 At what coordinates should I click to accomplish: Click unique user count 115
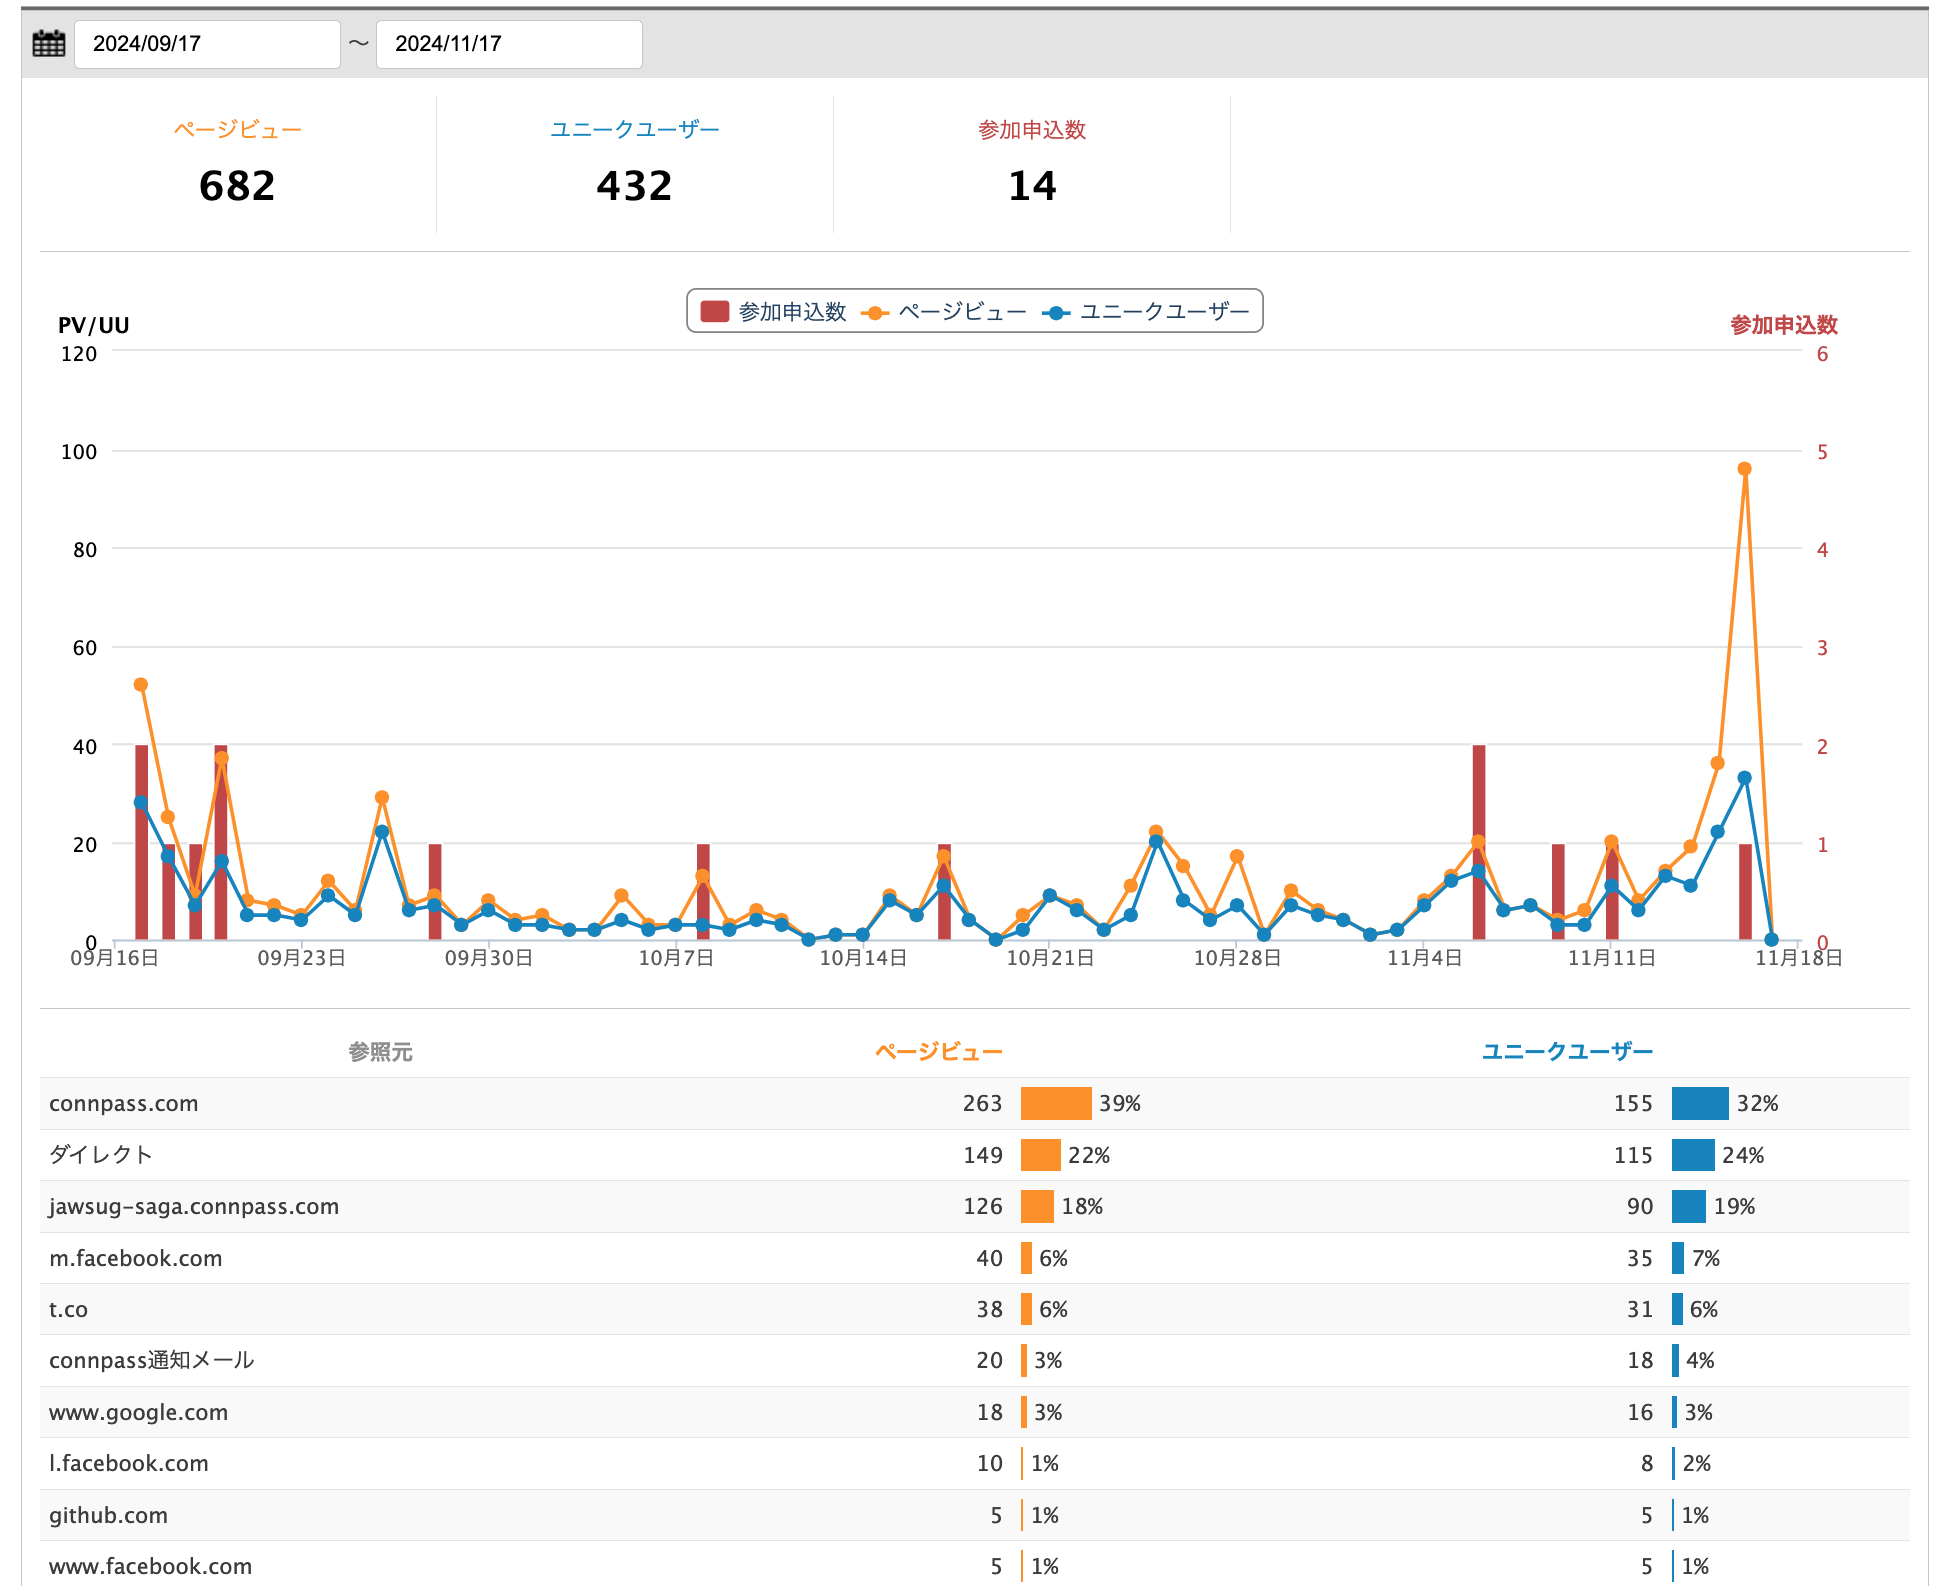[x=1633, y=1155]
